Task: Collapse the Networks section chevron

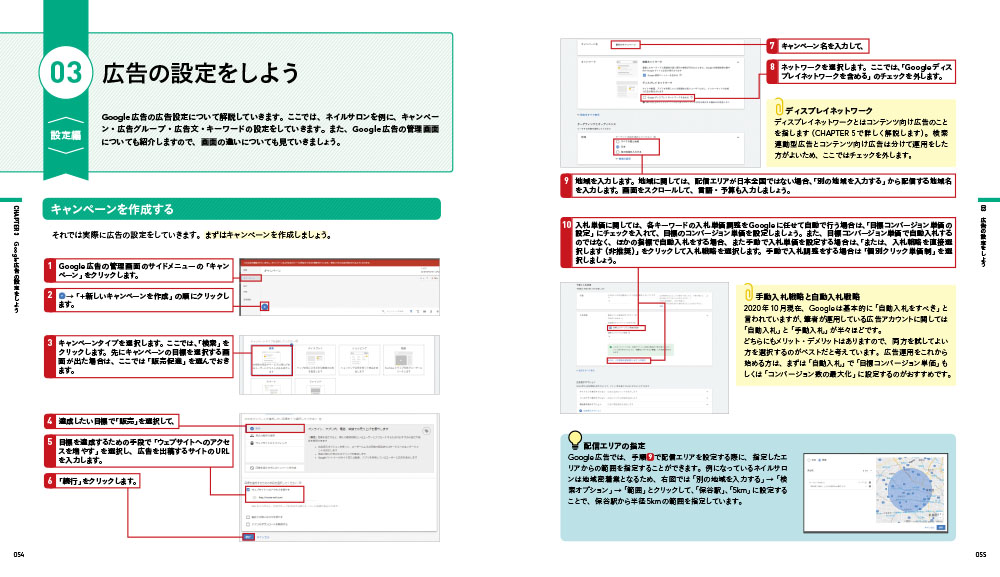Action: [x=738, y=62]
